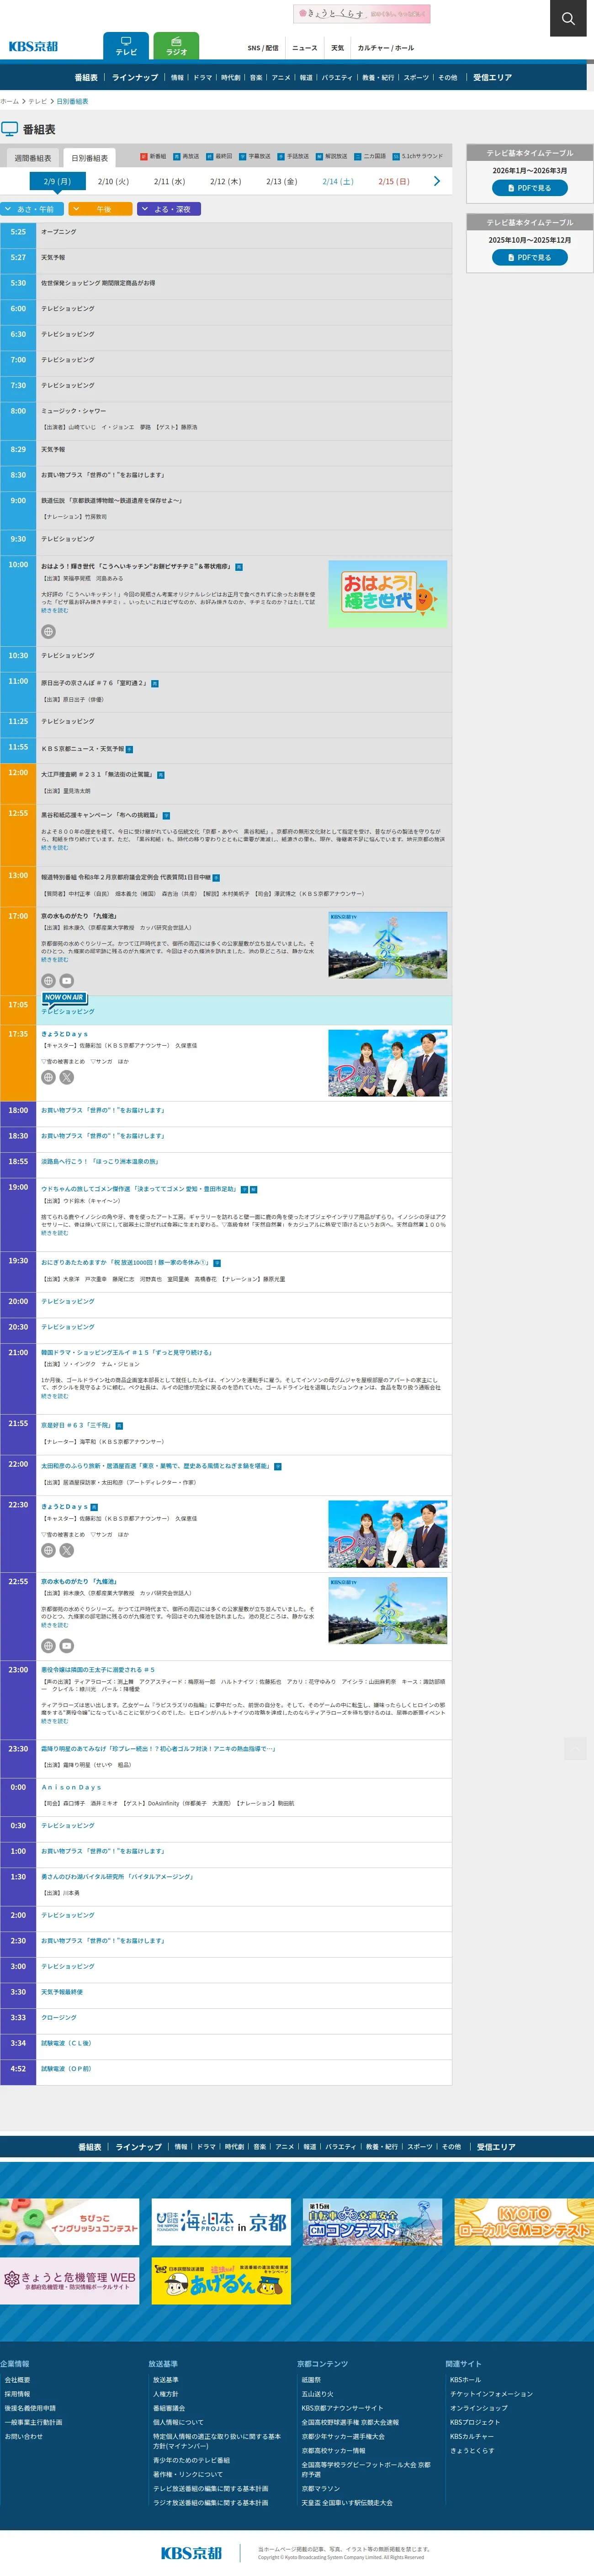The height and width of the screenshot is (2576, 594).
Task: Open the SNS / 配信 header link
Action: pyautogui.click(x=263, y=48)
